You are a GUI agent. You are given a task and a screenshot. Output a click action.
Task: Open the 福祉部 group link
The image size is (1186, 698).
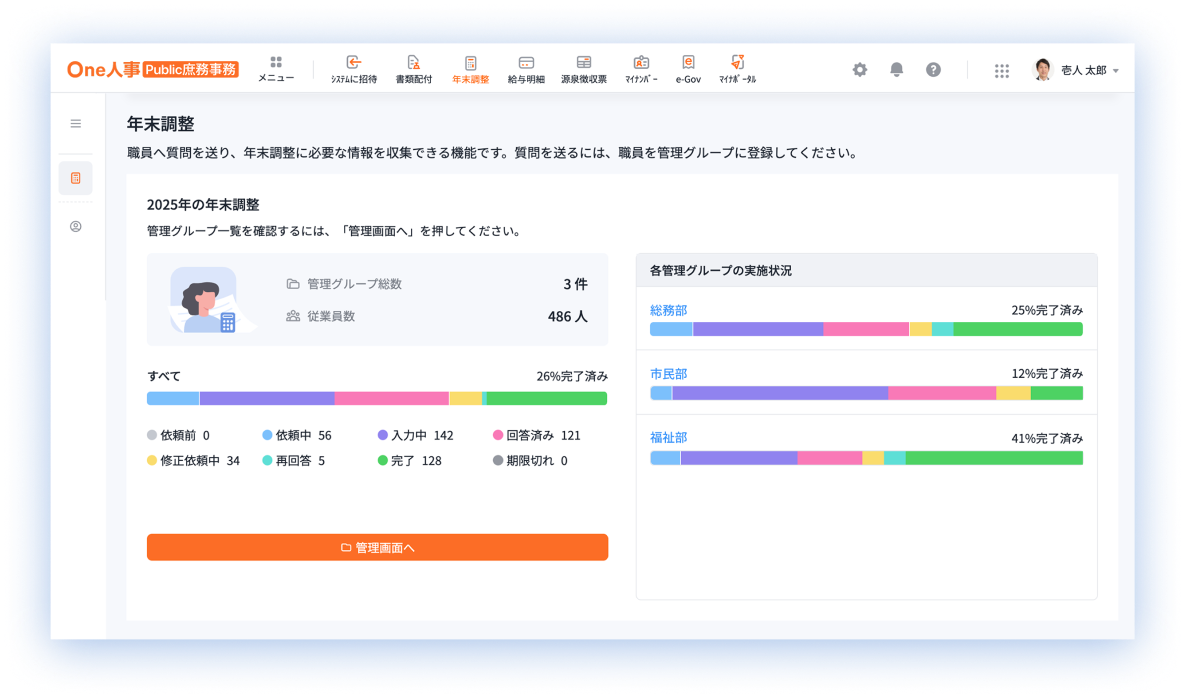pyautogui.click(x=669, y=437)
